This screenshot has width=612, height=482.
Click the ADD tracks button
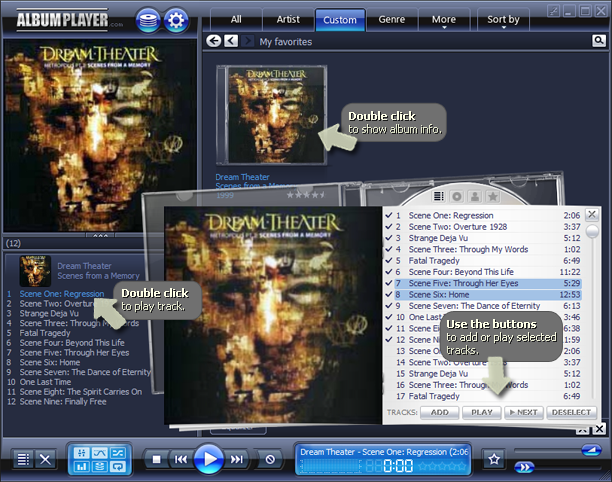(x=439, y=413)
